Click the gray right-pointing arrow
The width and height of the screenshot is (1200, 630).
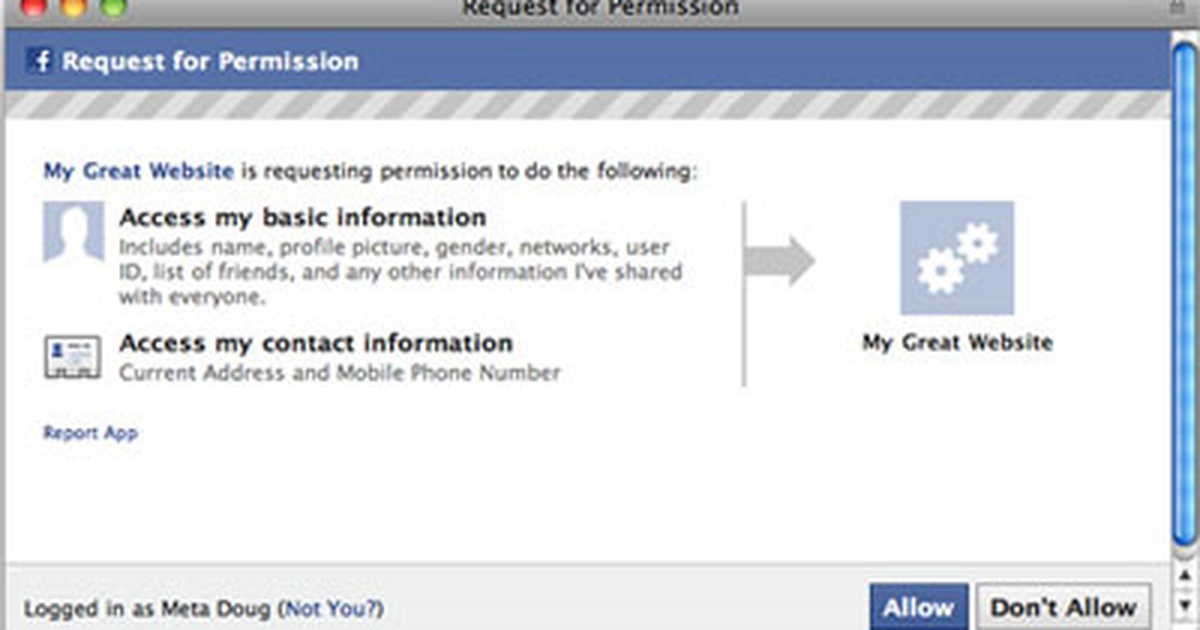pos(782,260)
